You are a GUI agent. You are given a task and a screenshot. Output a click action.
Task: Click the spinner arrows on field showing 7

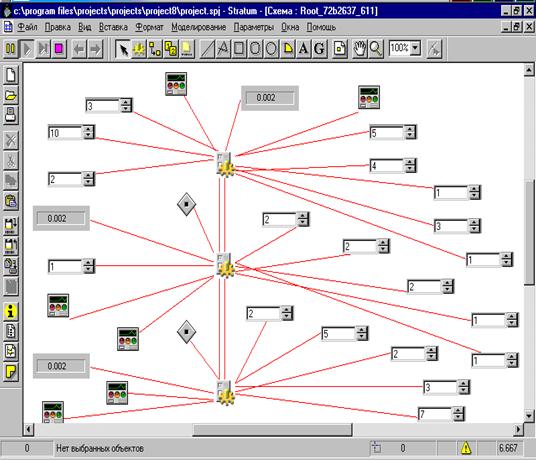[459, 414]
